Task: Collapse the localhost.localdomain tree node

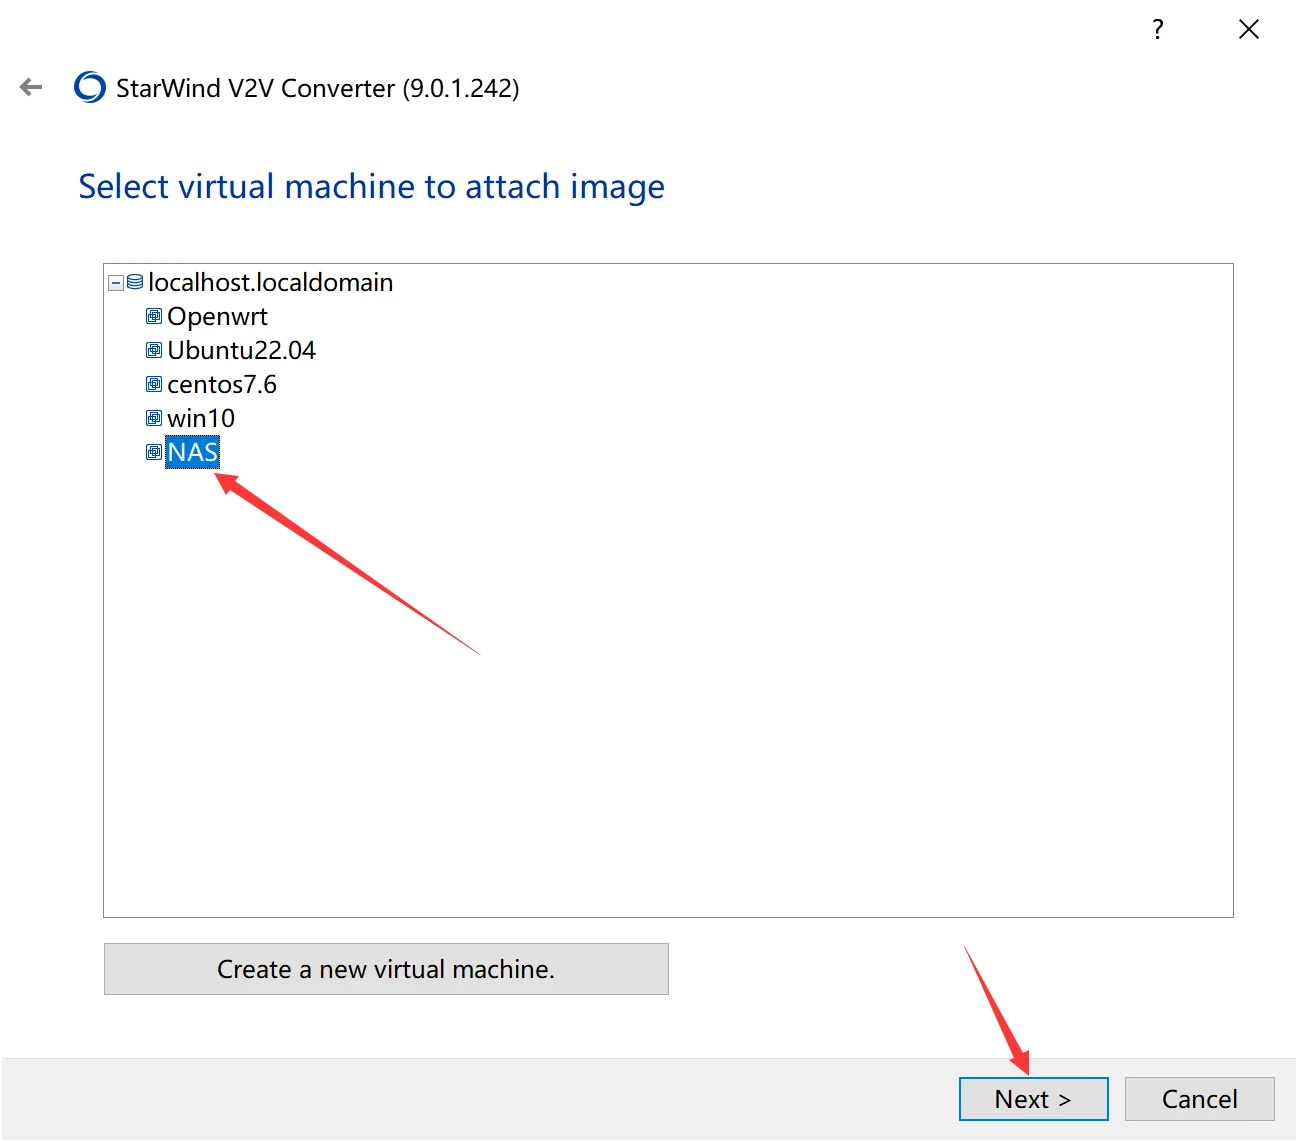Action: [x=116, y=283]
